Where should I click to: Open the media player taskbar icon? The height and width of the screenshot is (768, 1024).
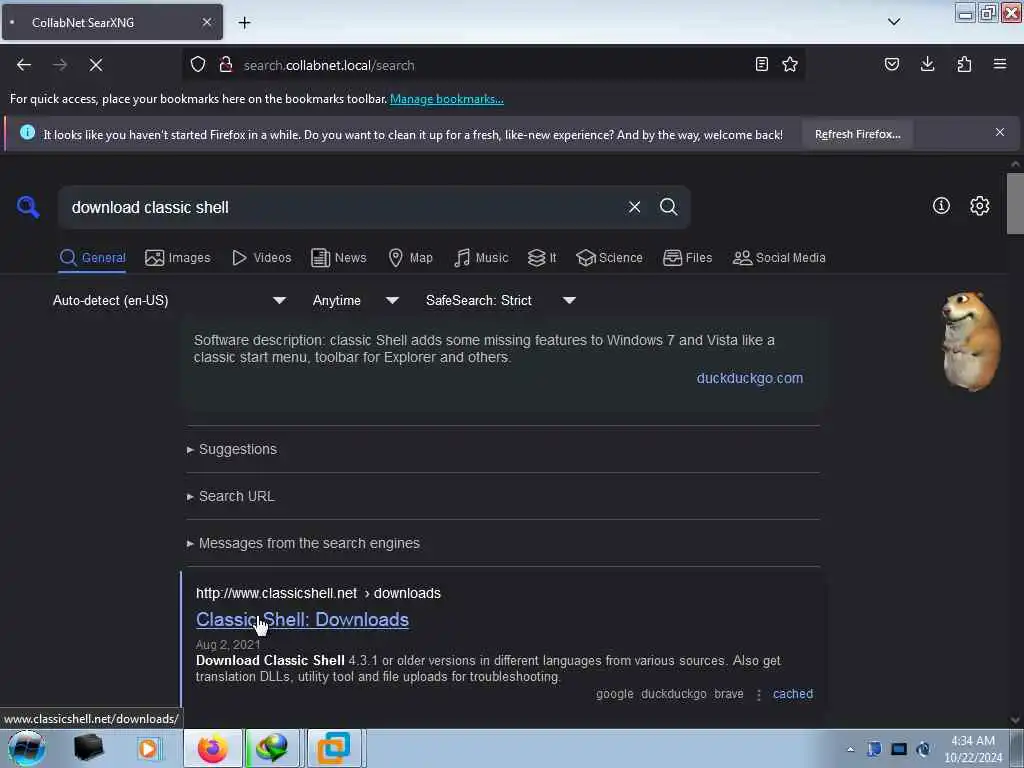coord(148,748)
